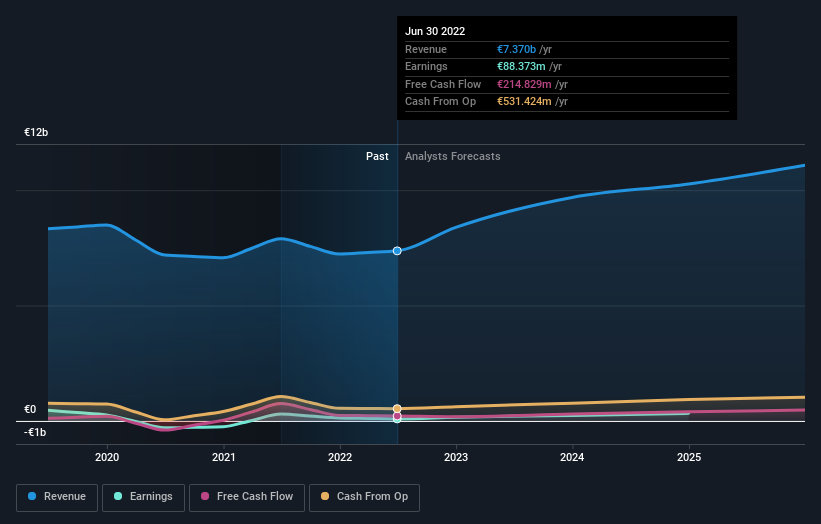821x524 pixels.
Task: Click the Free Cash Flow label in tooltip
Action: click(x=443, y=84)
